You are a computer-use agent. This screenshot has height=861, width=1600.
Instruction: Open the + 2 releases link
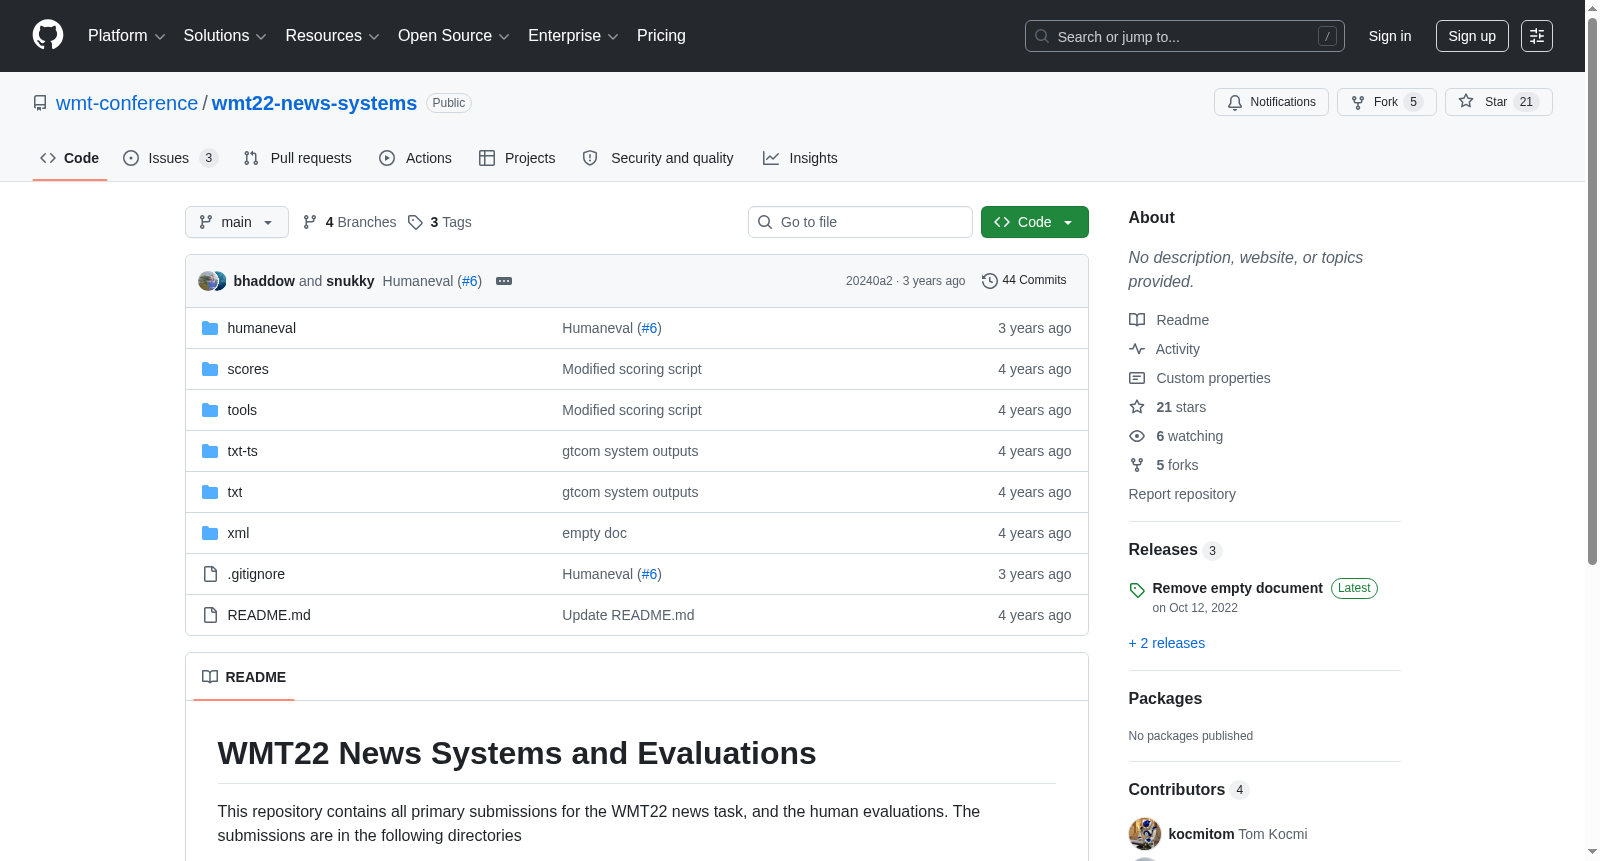(1167, 643)
